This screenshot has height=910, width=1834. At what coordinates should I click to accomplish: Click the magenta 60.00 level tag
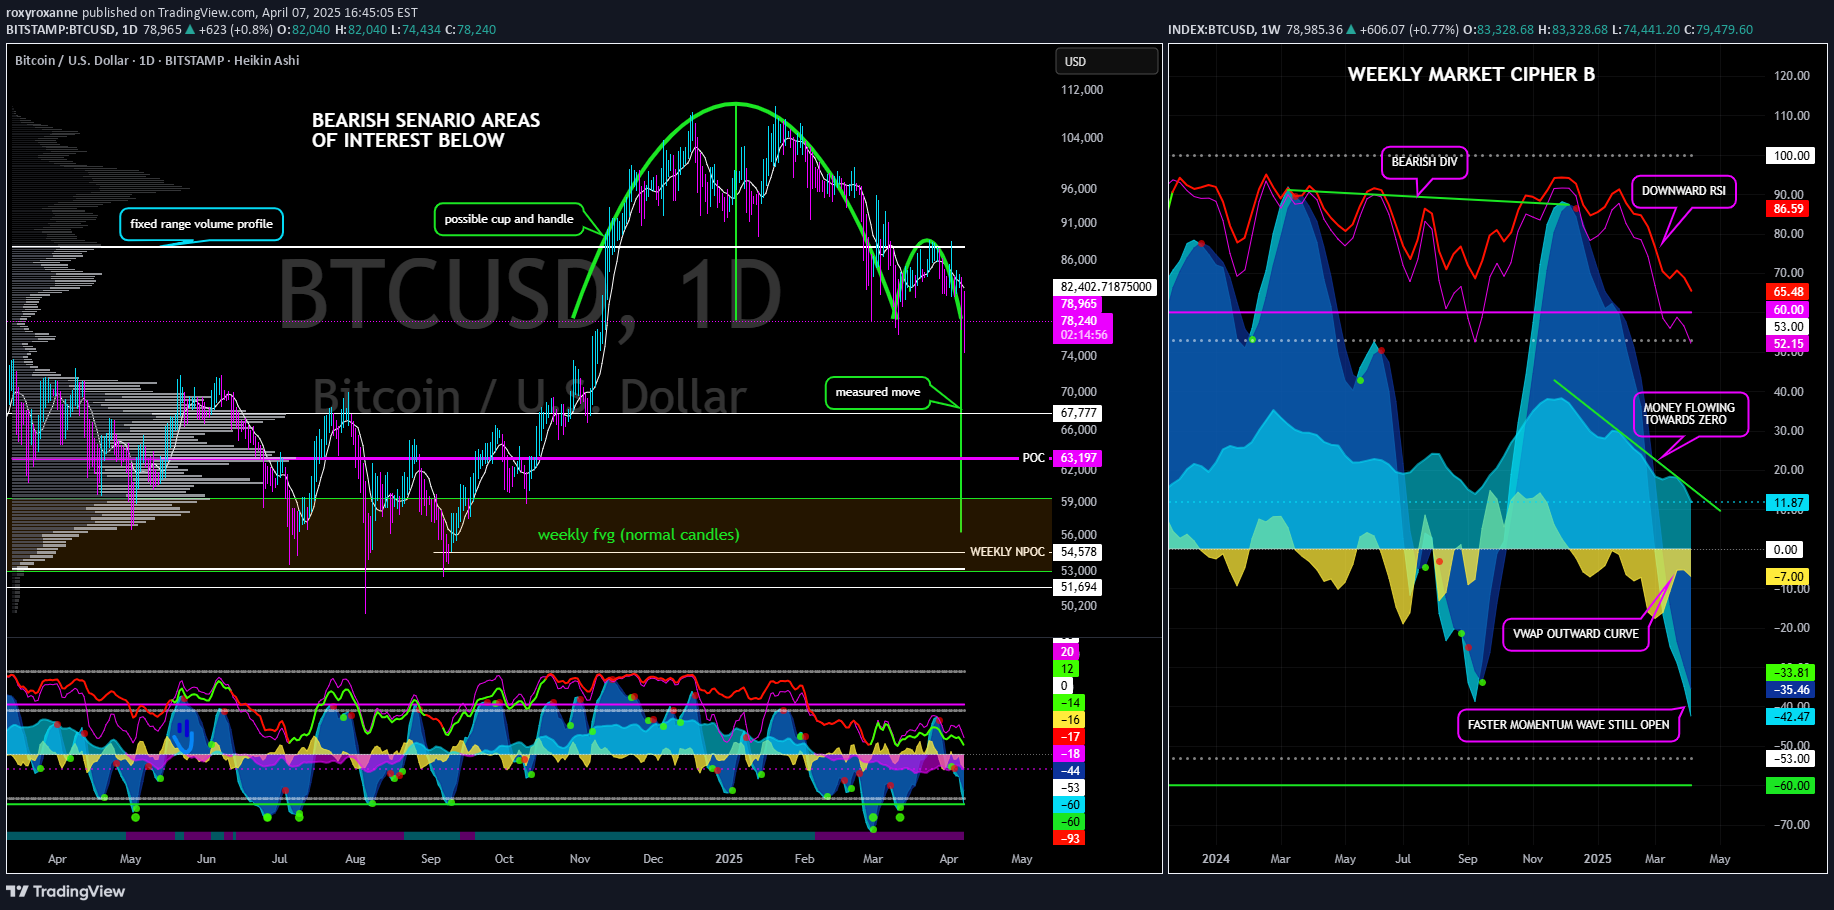point(1789,310)
